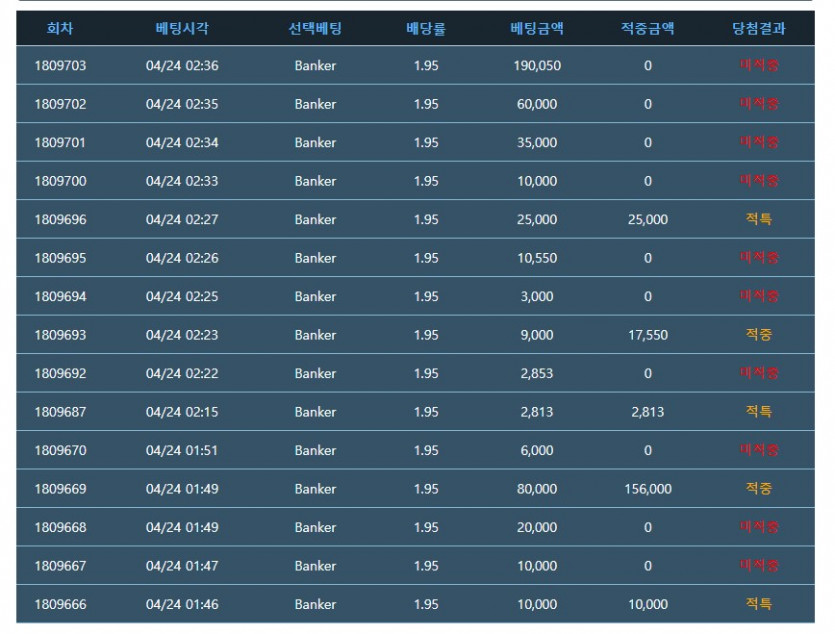Click bet amount 10,550
The width and height of the screenshot is (835, 634).
537,258
